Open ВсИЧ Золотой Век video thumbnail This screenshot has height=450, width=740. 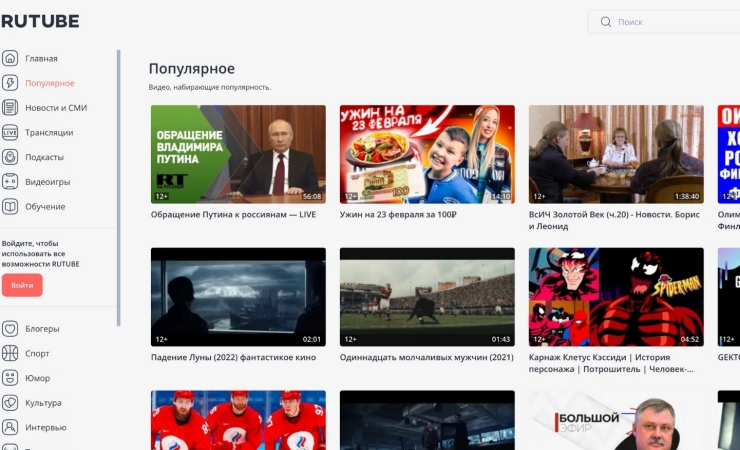(616, 154)
